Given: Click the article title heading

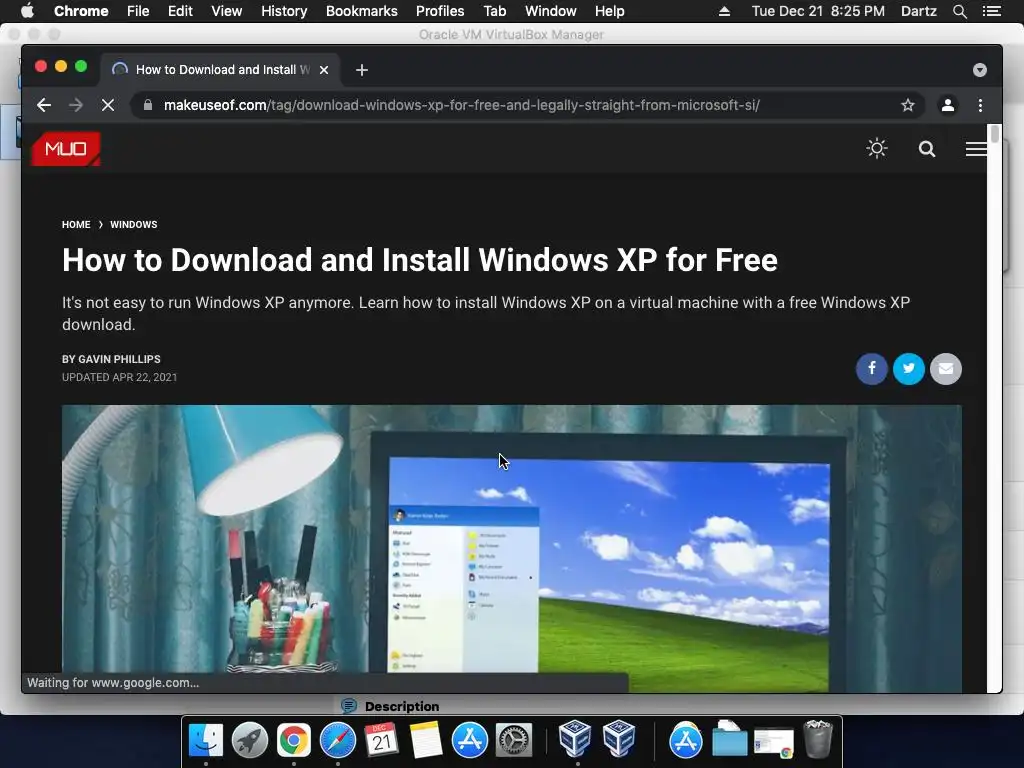Looking at the screenshot, I should click(420, 260).
